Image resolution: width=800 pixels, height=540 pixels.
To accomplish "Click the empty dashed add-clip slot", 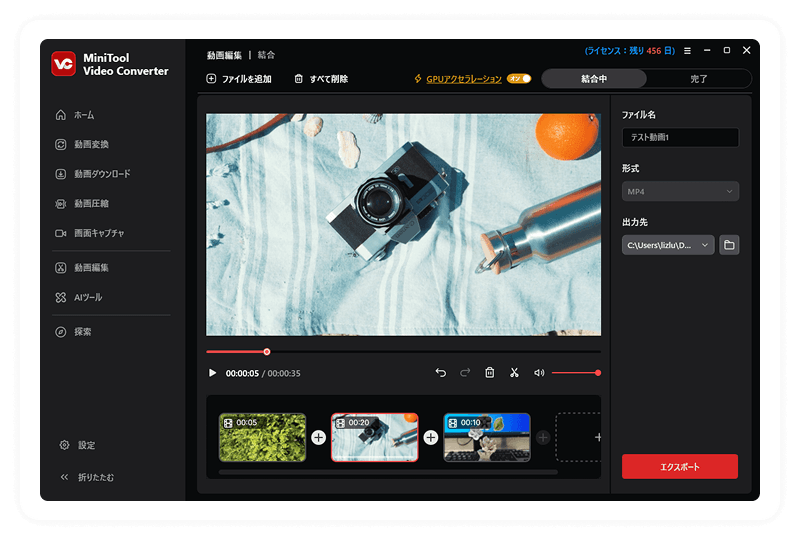I will point(578,437).
